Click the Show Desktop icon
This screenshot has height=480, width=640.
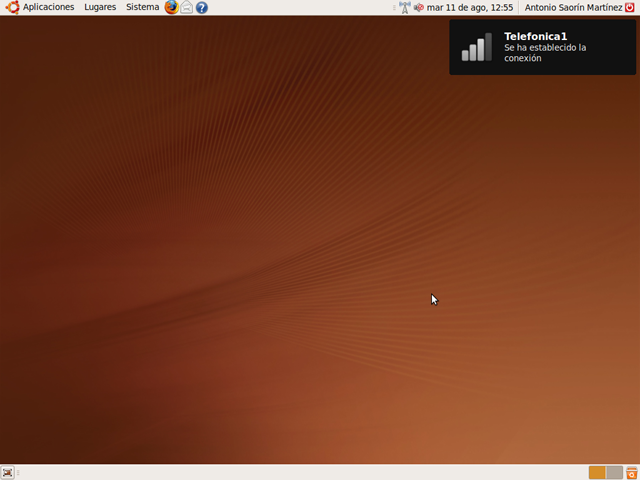7,472
